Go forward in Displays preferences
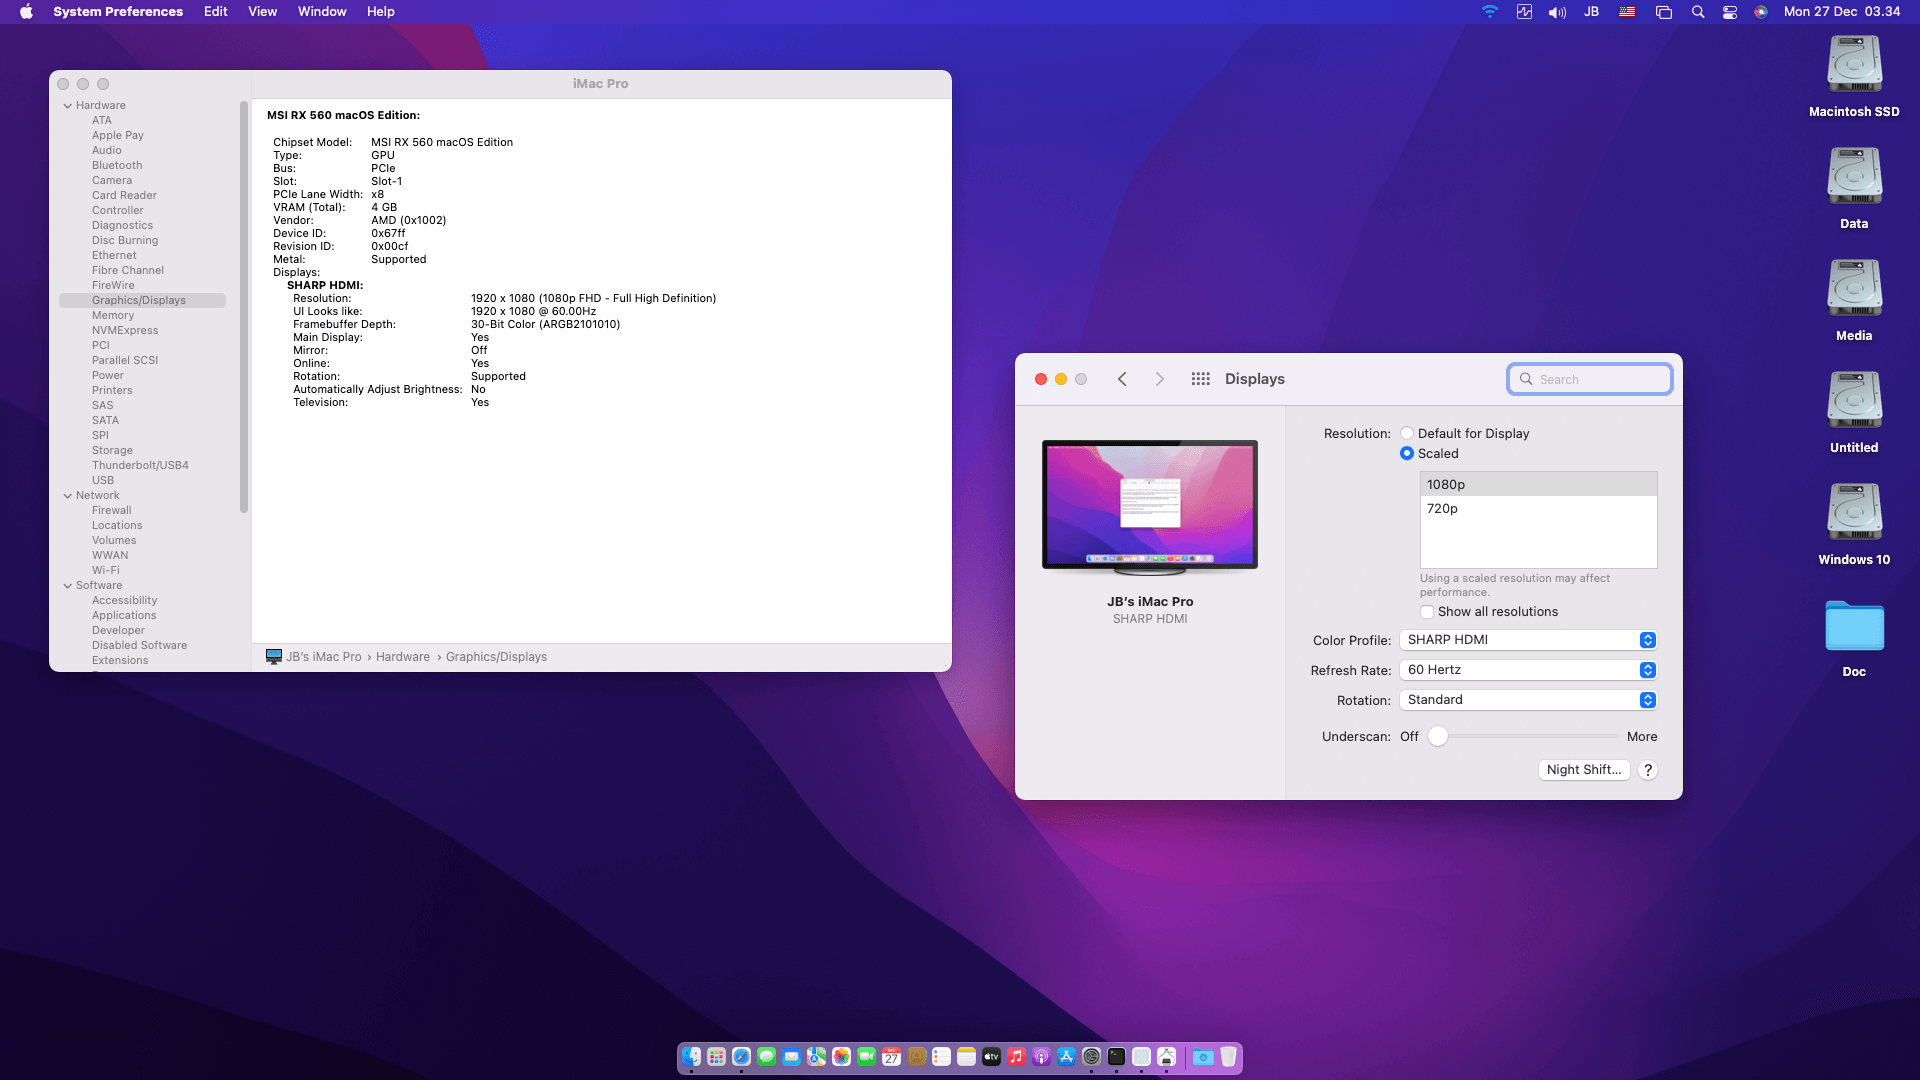The width and height of the screenshot is (1920, 1080). pyautogui.click(x=1160, y=379)
